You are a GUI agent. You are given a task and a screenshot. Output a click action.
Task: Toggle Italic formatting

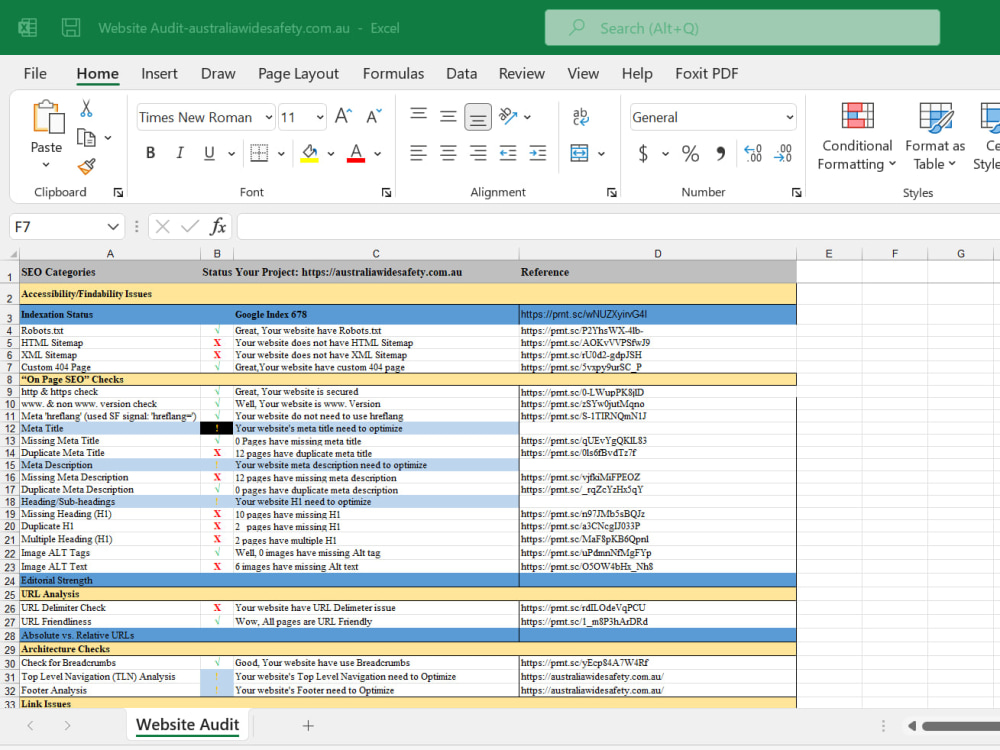click(180, 153)
